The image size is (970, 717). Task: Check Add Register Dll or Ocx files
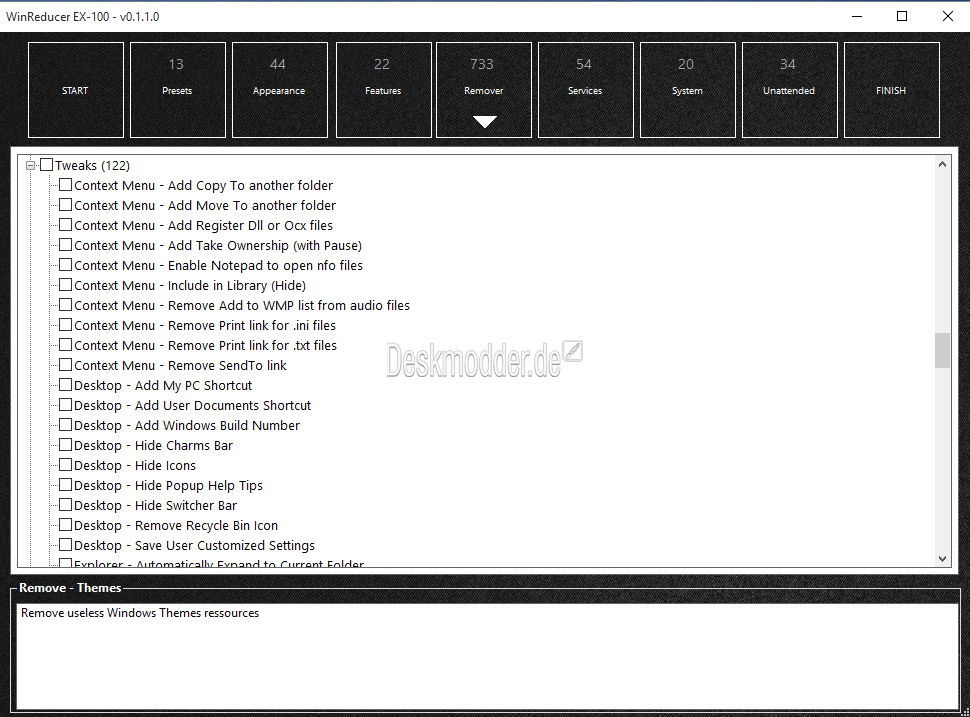tap(66, 225)
